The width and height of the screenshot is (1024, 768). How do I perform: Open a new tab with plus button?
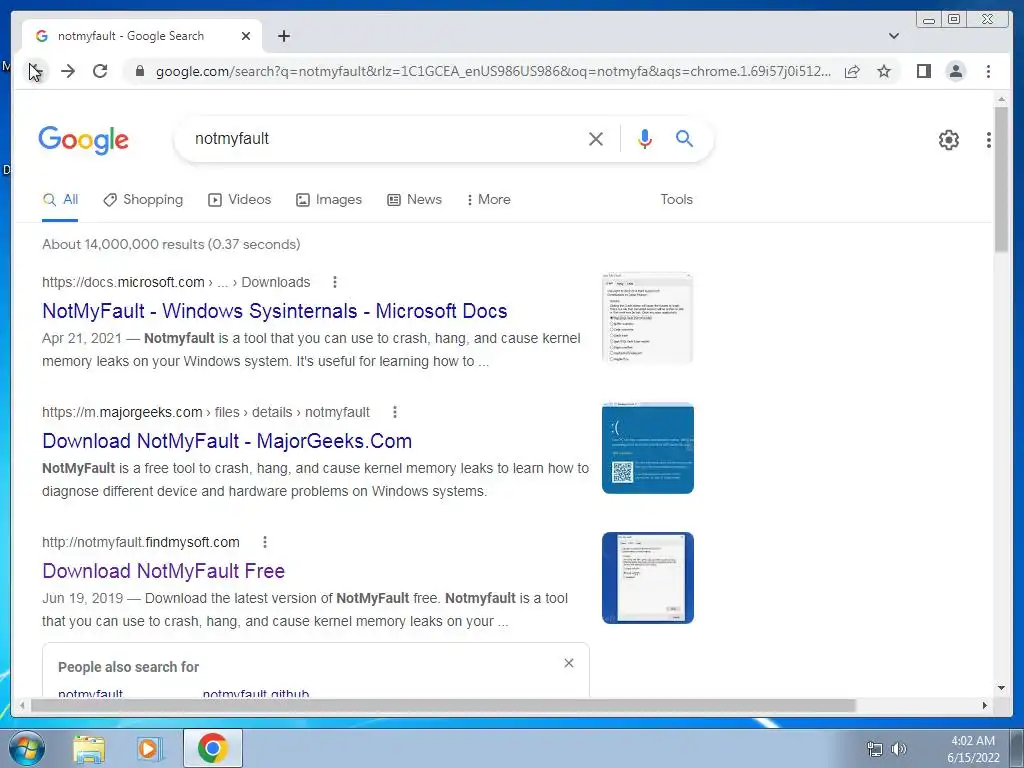[x=283, y=36]
